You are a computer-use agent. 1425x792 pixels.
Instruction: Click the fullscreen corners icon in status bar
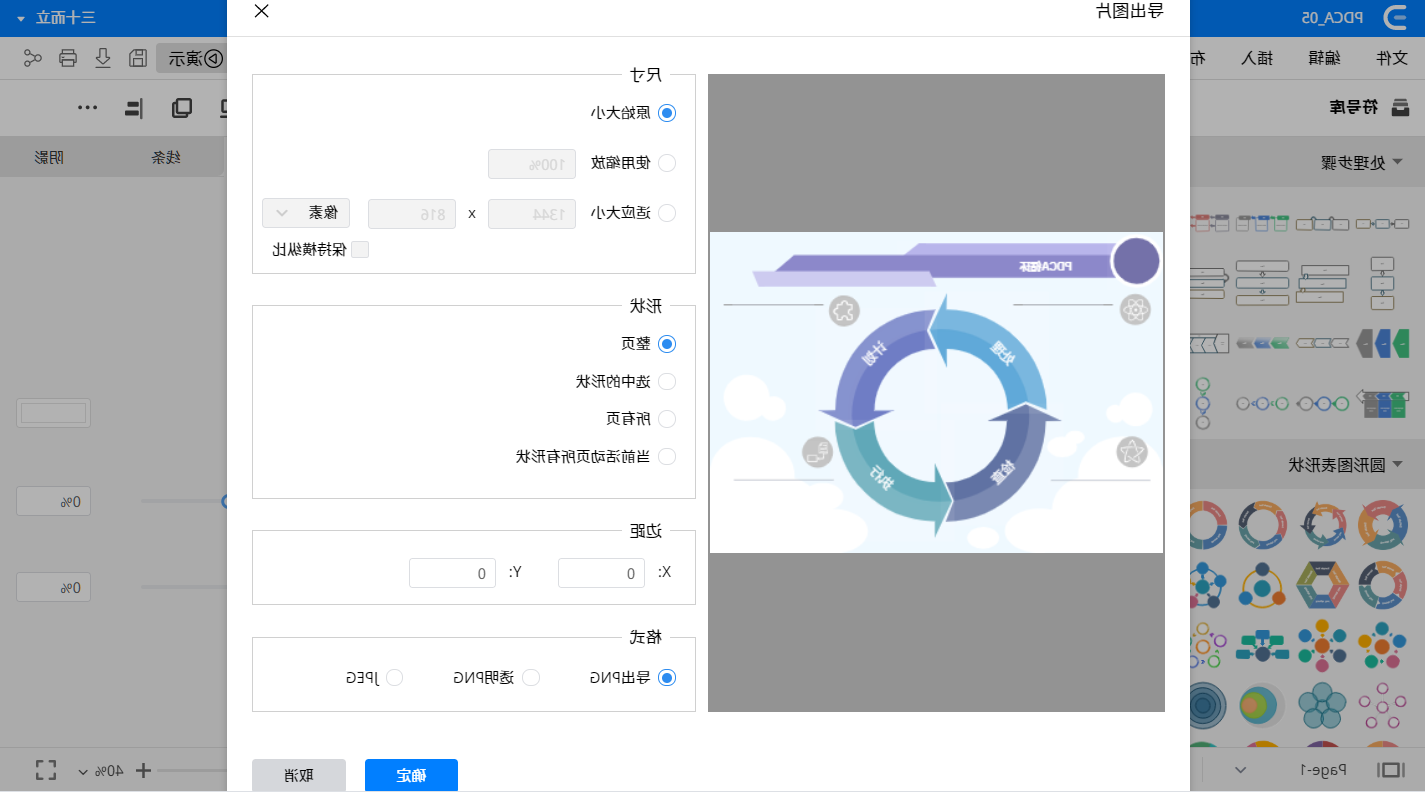46,770
